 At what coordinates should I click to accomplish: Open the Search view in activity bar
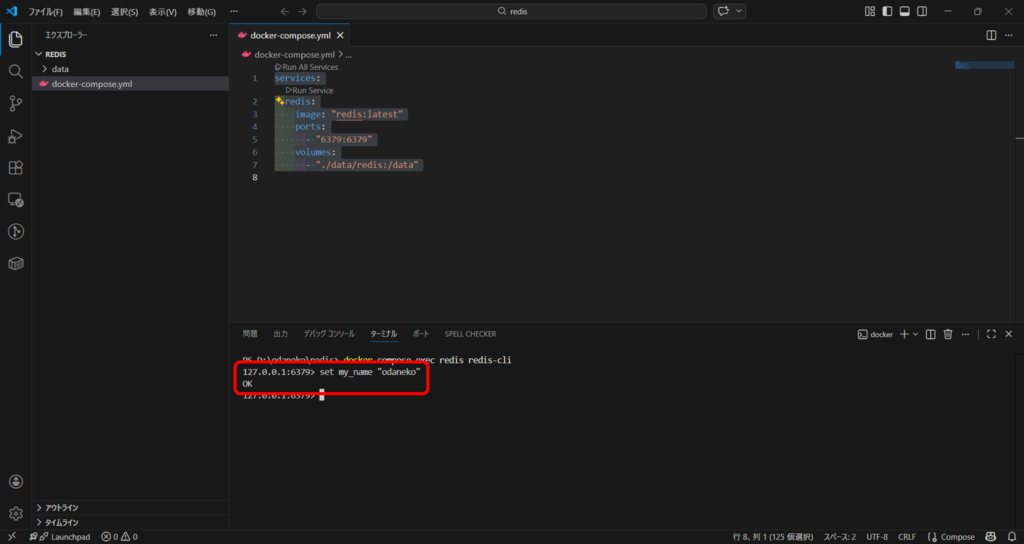[16, 72]
